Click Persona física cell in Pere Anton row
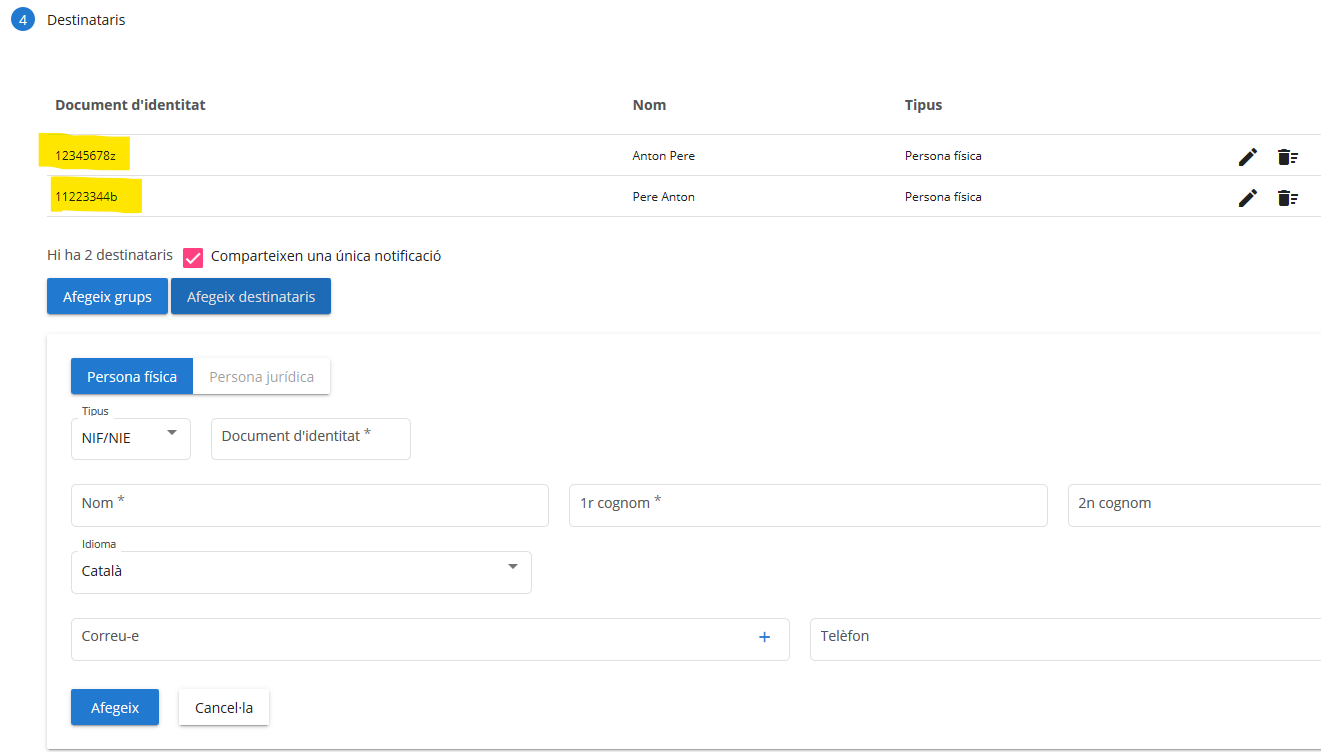1321x752 pixels. pyautogui.click(x=943, y=197)
